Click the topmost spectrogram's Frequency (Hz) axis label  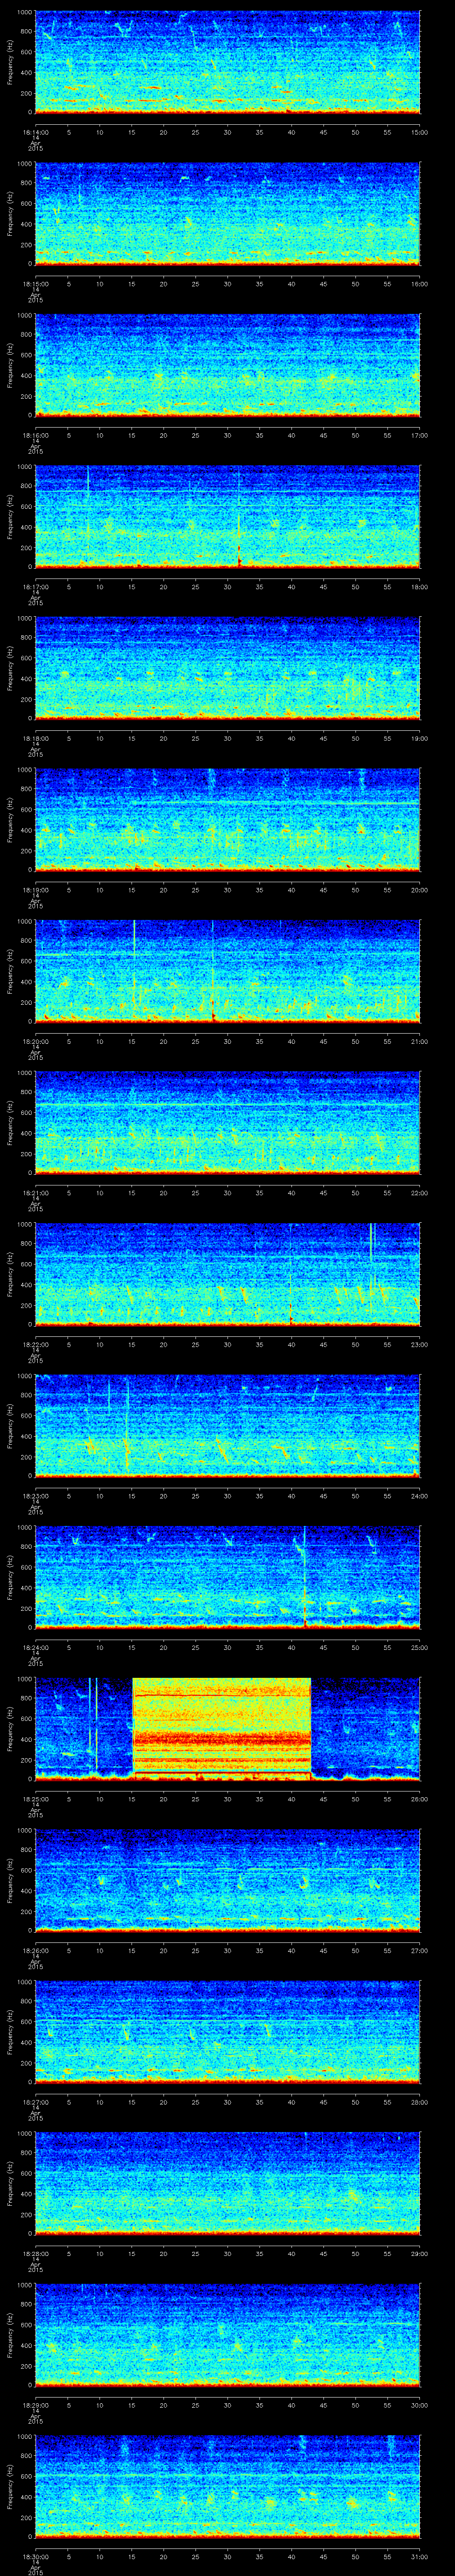tap(10, 62)
